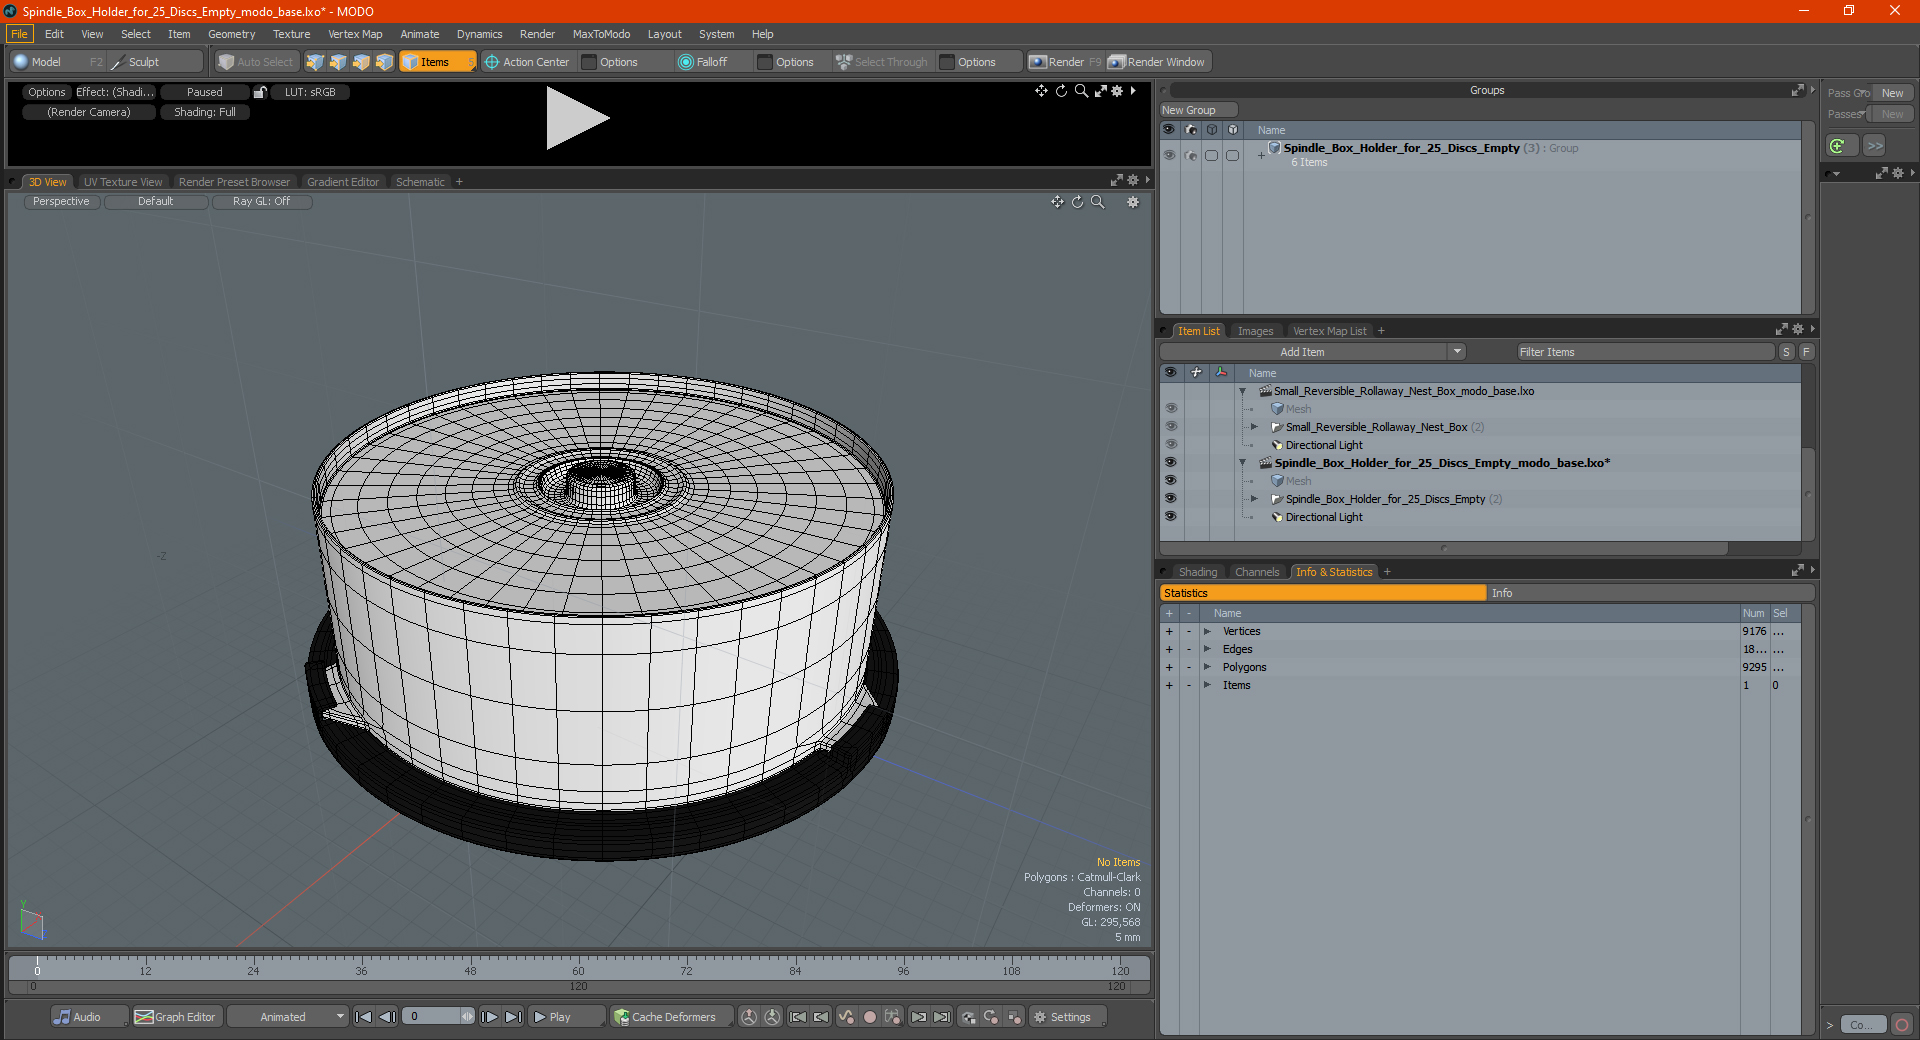Toggle visibility of Spindle_Box_Holder_for_25_Discs_Empty item
1920x1040 pixels.
click(1170, 499)
